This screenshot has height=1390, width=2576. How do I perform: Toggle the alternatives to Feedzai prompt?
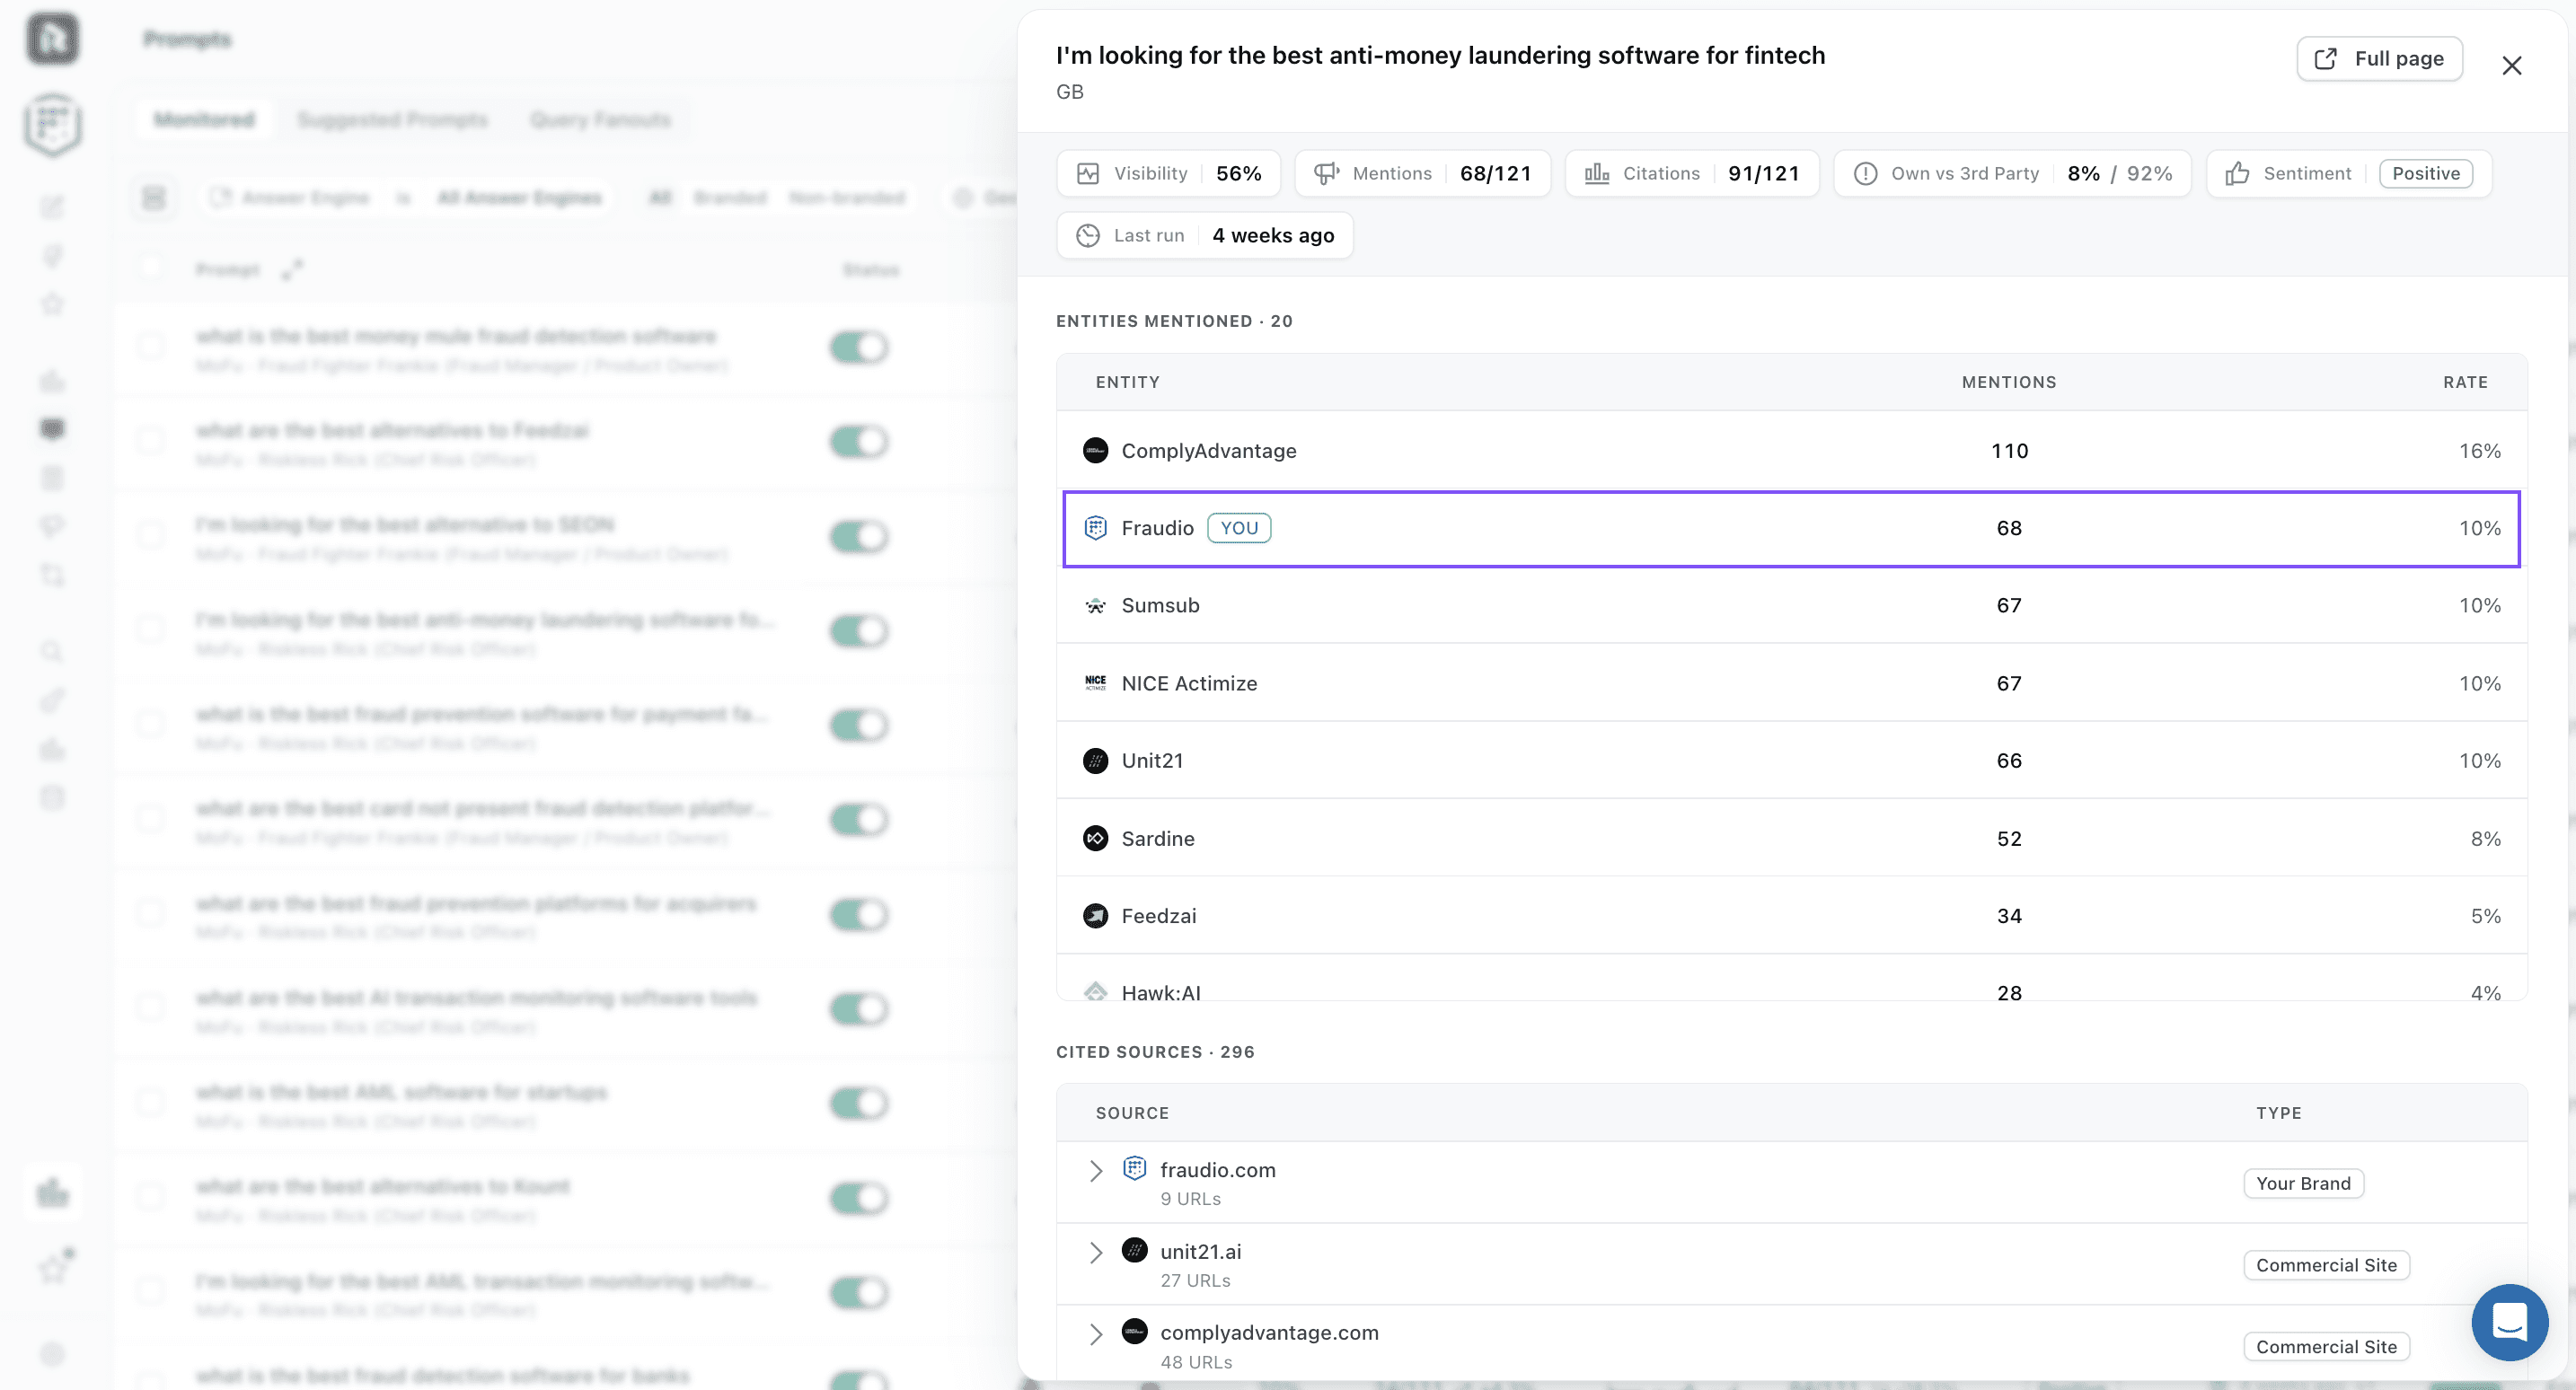click(858, 442)
